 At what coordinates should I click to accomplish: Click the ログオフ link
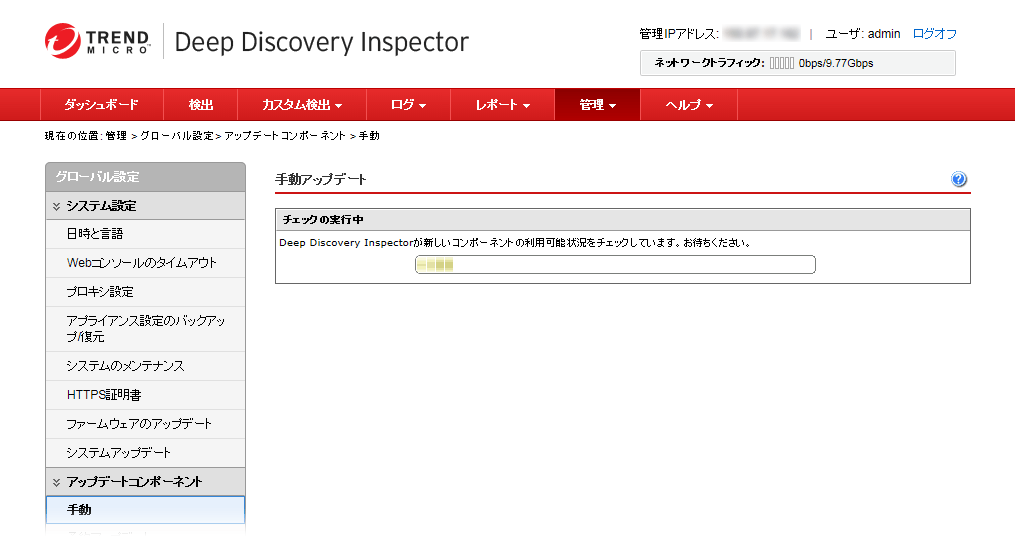pyautogui.click(x=934, y=34)
